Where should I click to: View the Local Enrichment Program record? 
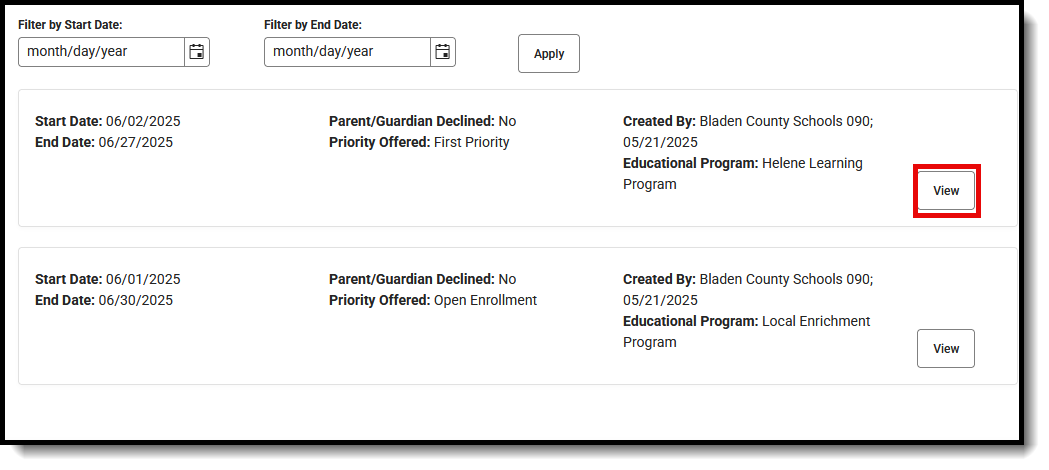(946, 349)
